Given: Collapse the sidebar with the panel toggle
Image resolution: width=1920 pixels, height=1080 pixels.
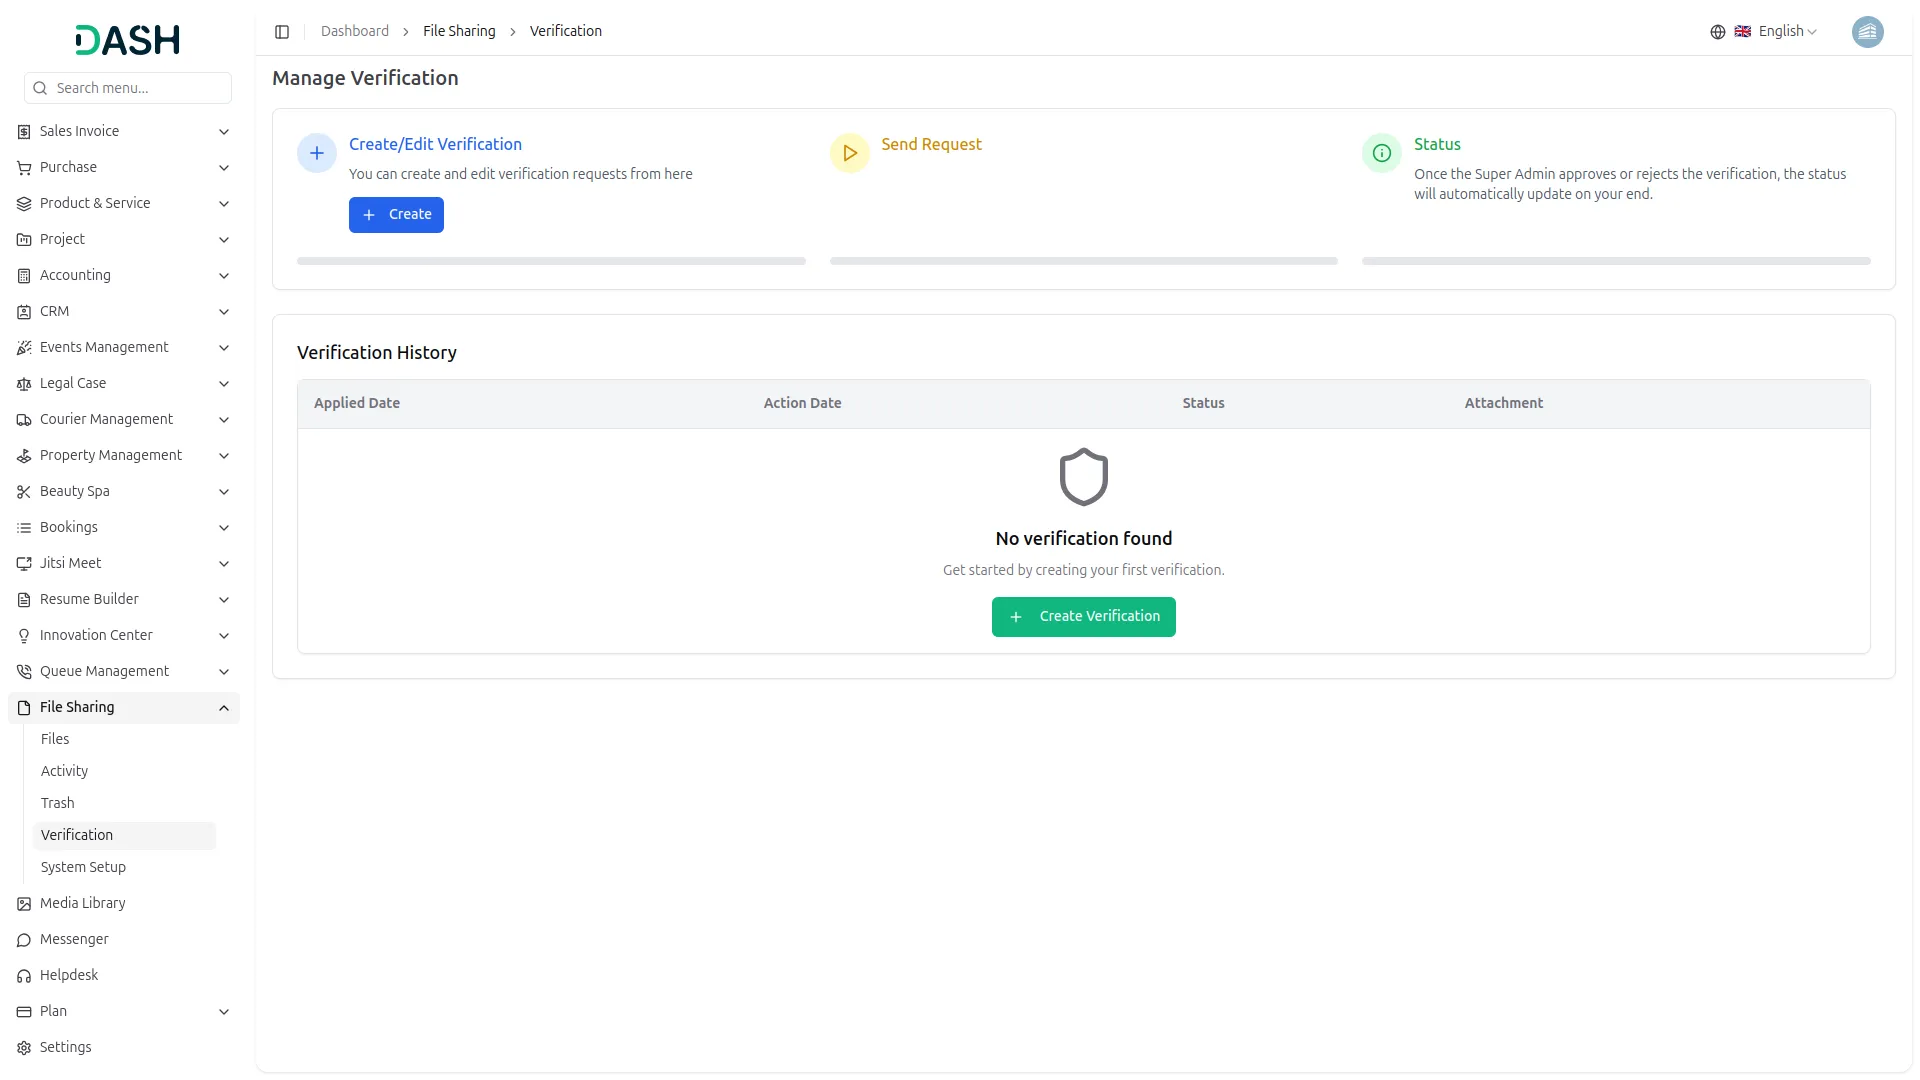Looking at the screenshot, I should pyautogui.click(x=281, y=31).
